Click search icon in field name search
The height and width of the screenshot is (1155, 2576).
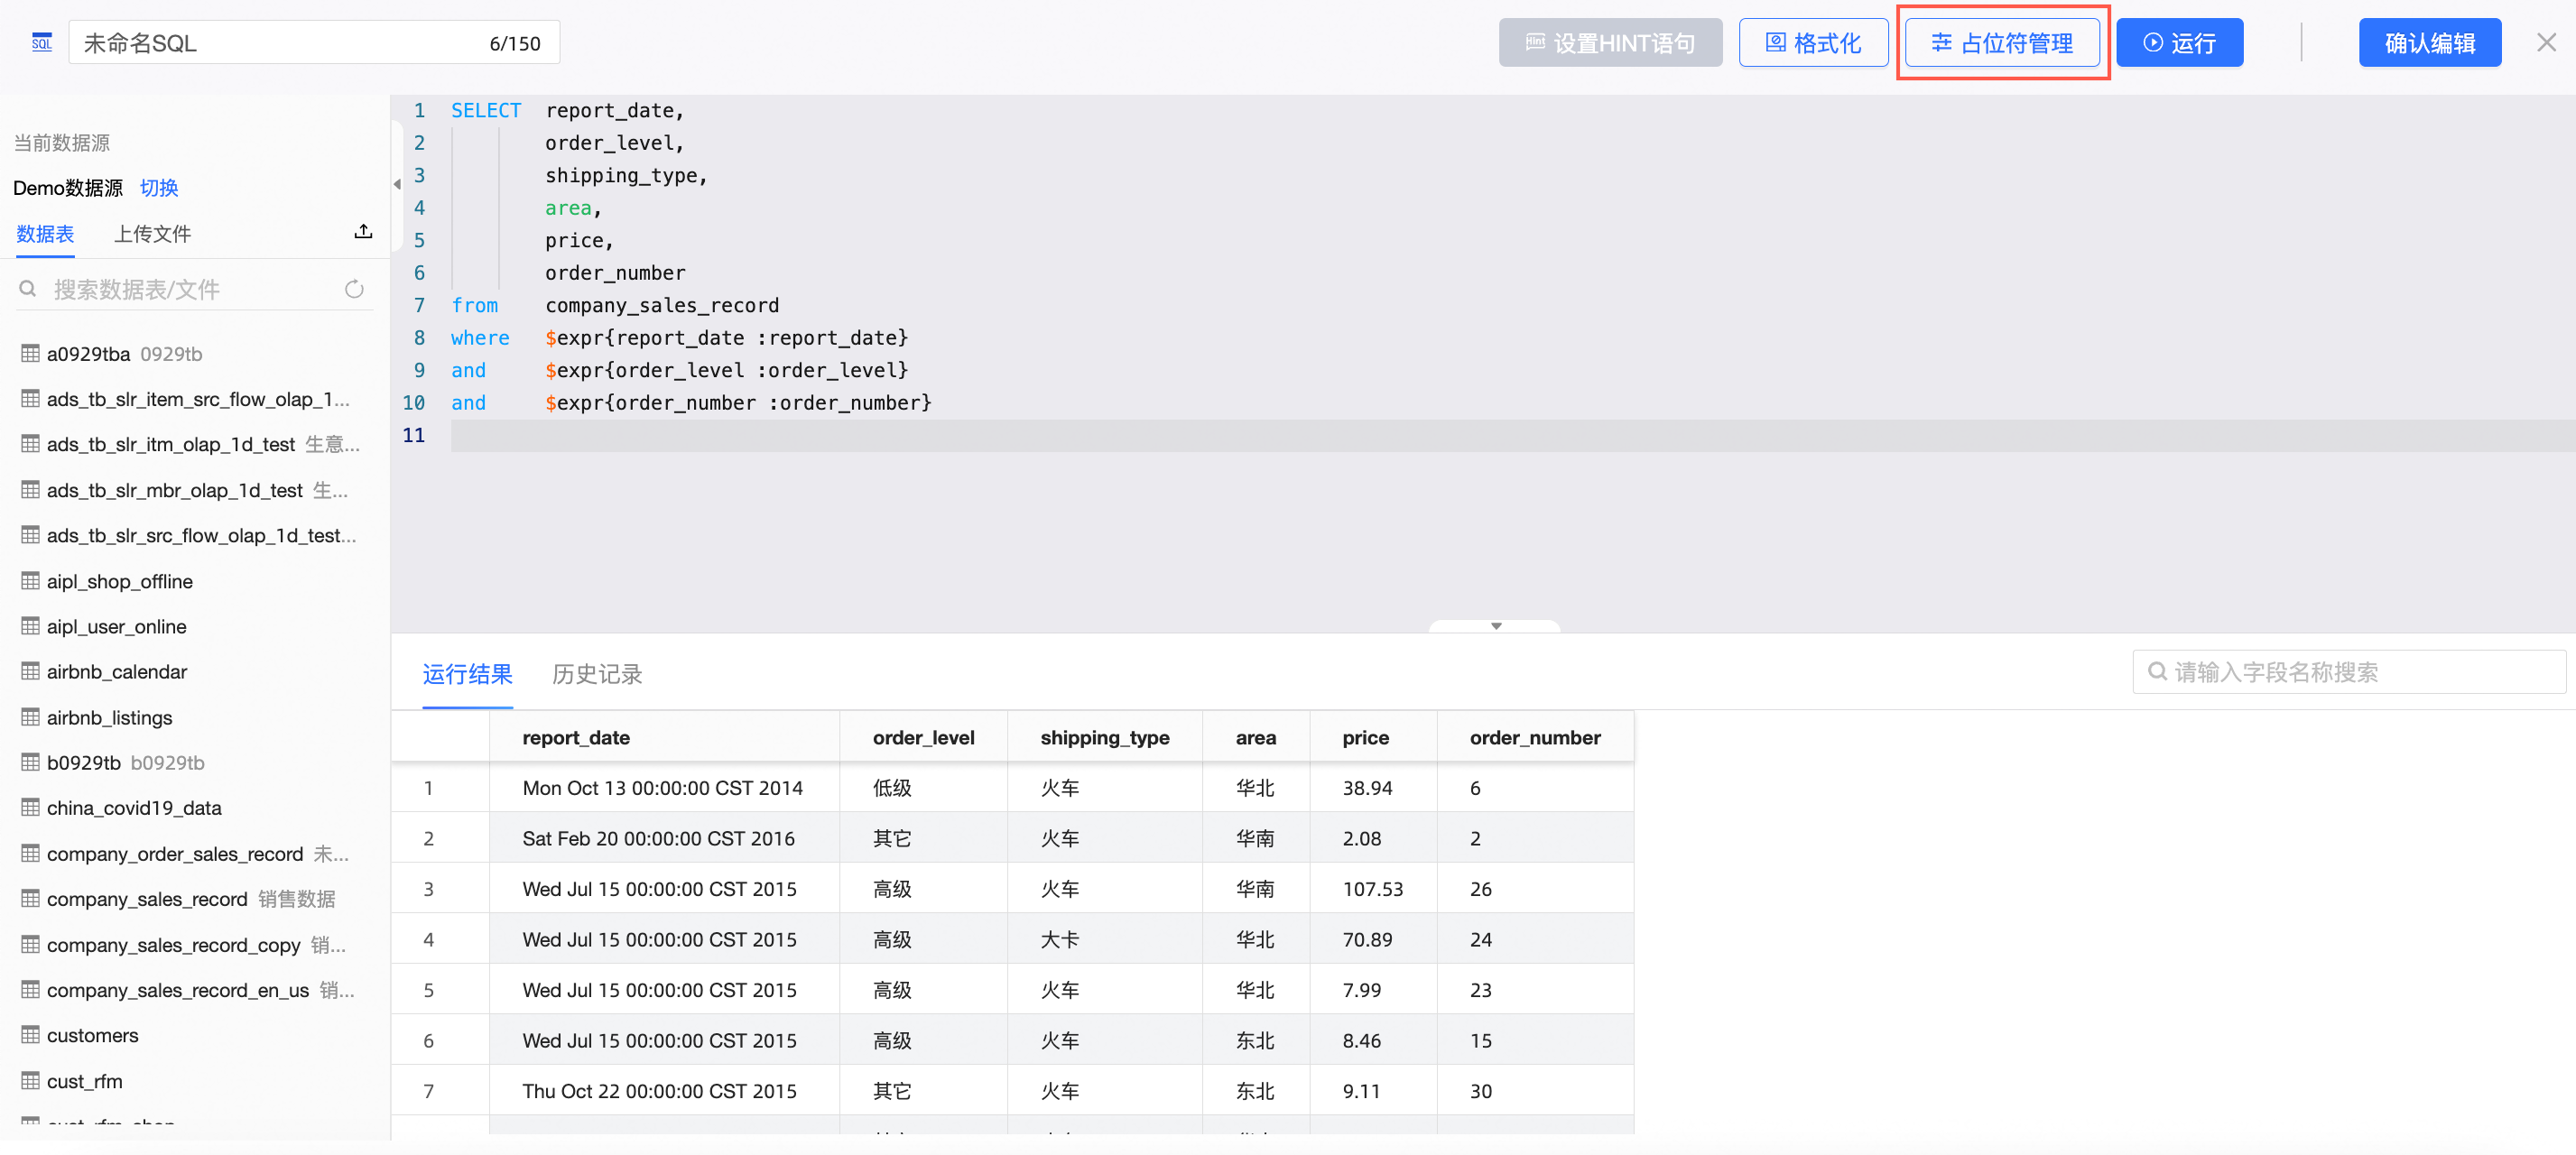tap(2157, 672)
